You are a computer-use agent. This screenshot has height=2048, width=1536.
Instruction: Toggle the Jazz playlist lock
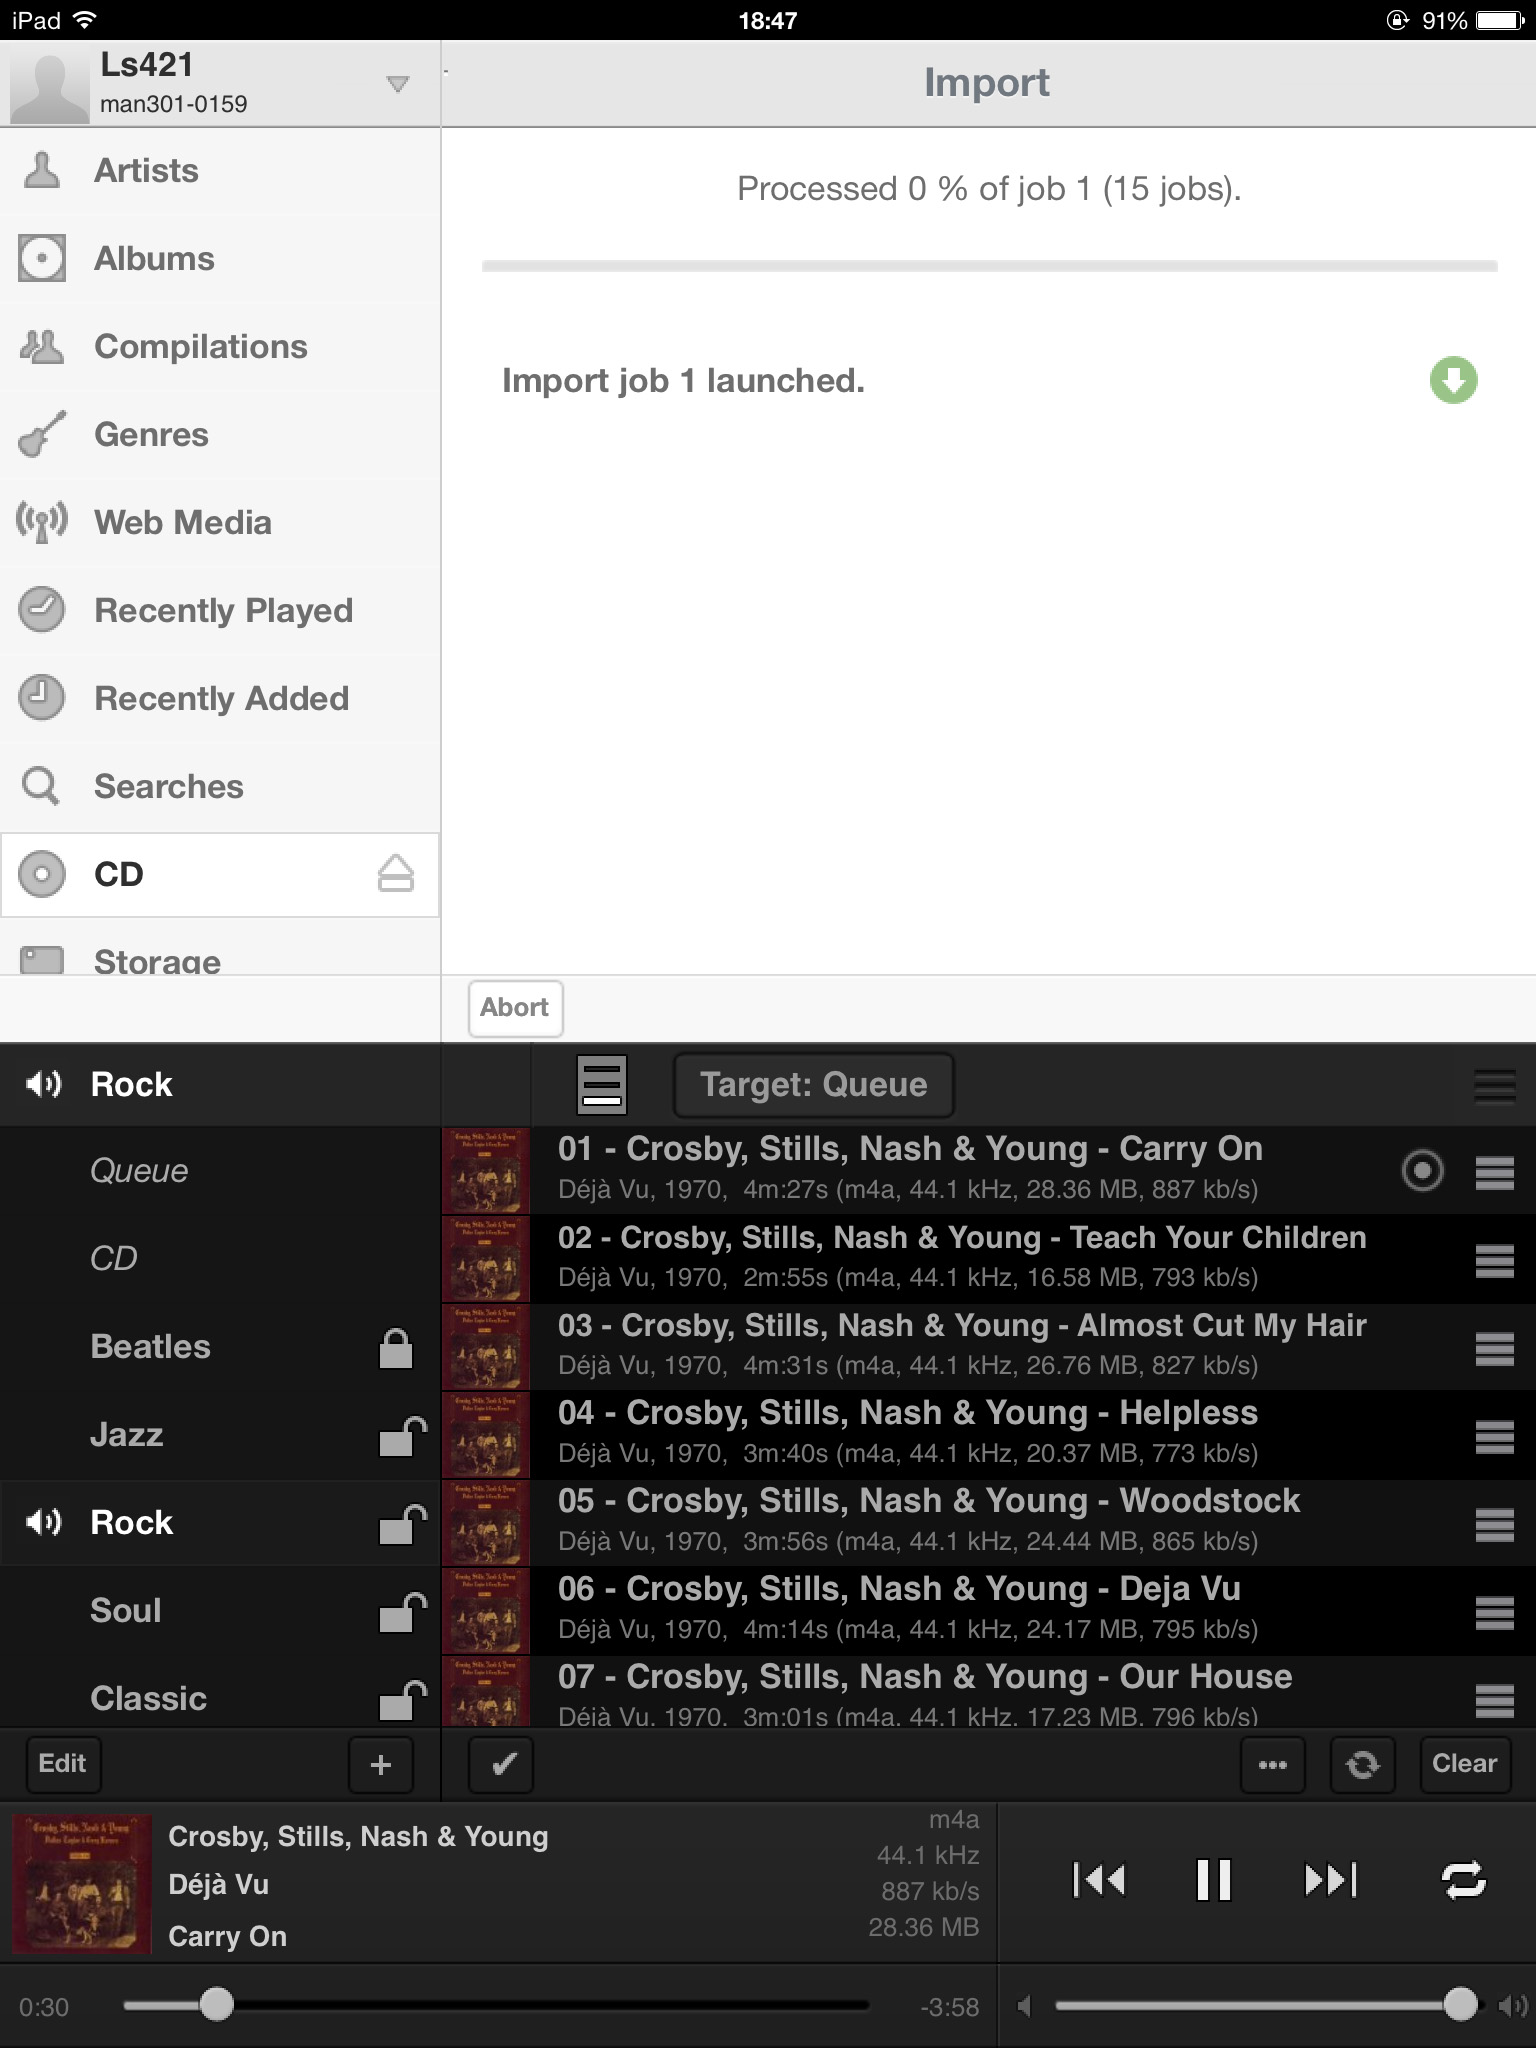pos(402,1436)
